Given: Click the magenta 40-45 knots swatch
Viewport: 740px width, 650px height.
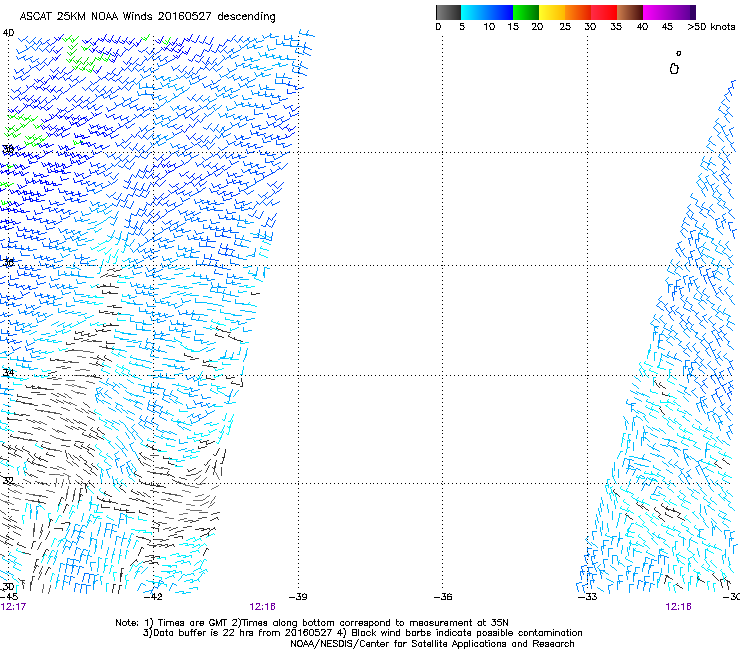Looking at the screenshot, I should [656, 12].
